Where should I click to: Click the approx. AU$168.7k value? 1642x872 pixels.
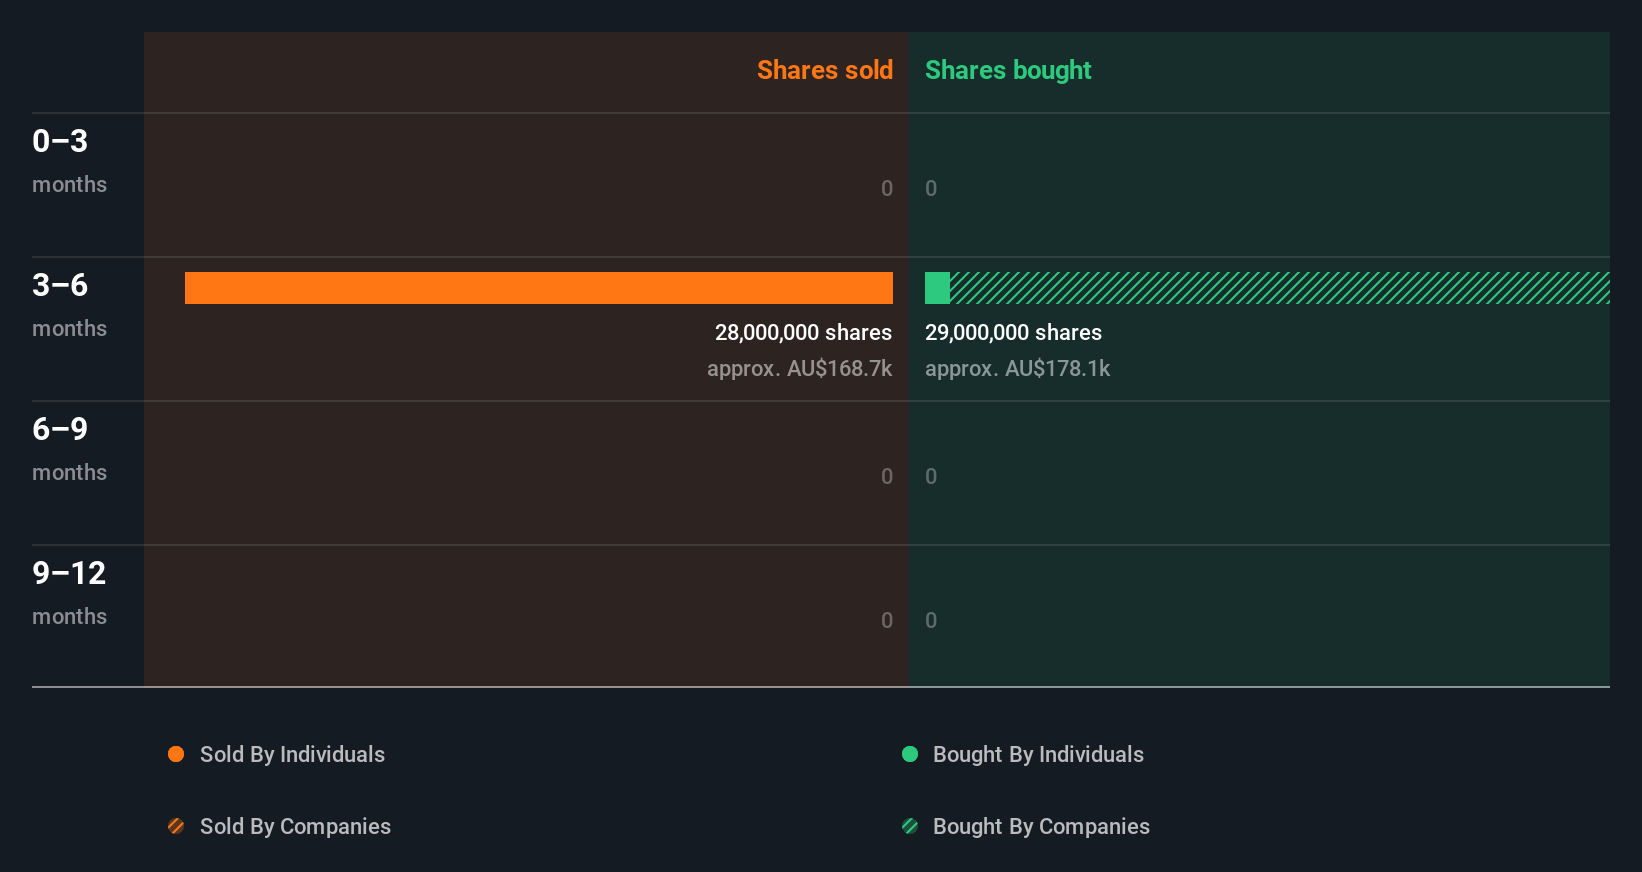click(x=799, y=368)
